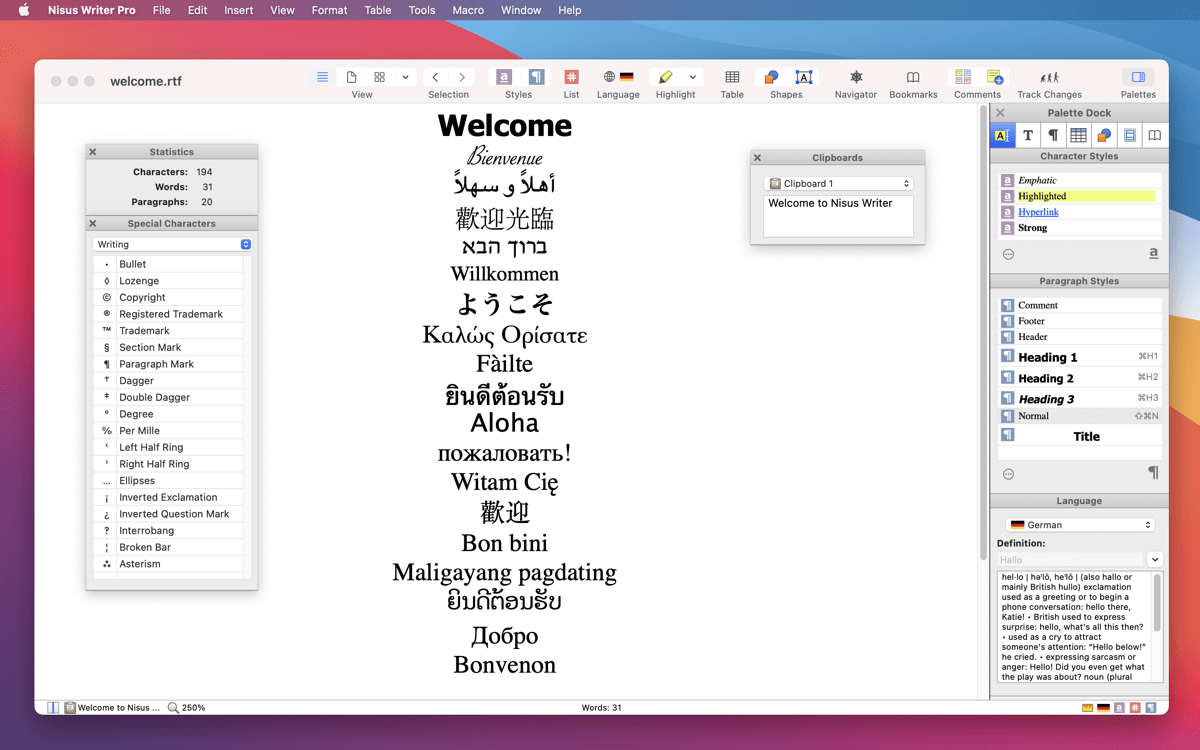Image resolution: width=1200 pixels, height=750 pixels.
Task: Apply Highlight marker from toolbar
Action: 665,77
